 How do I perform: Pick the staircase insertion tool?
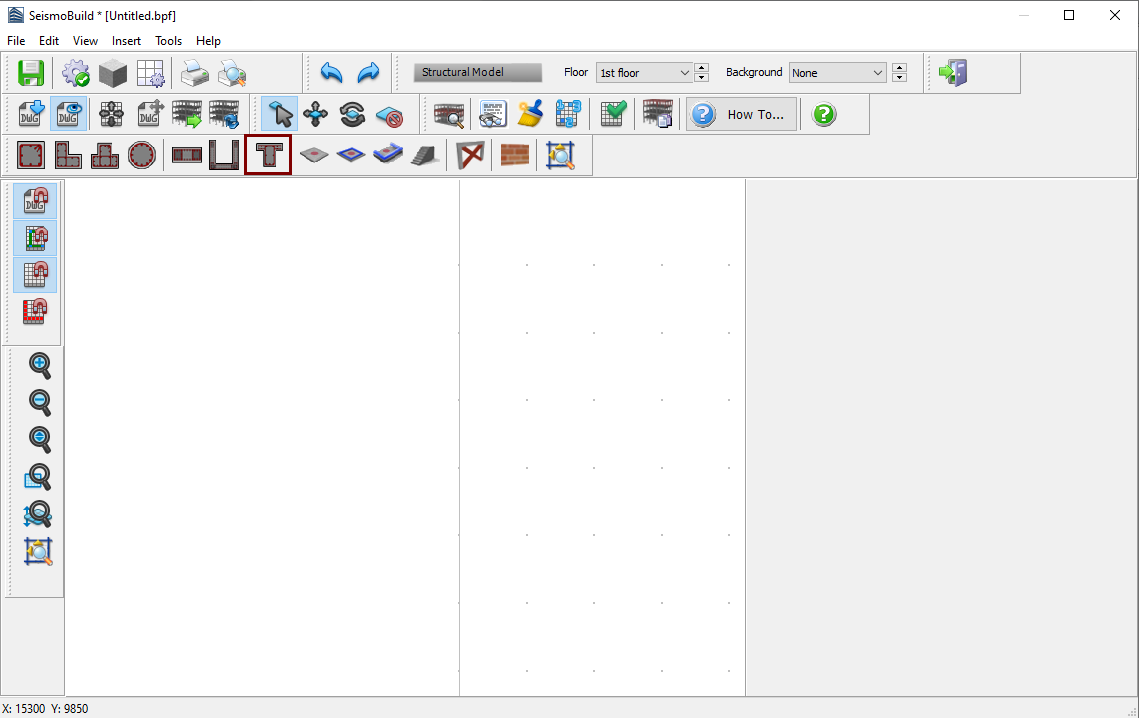coord(424,155)
